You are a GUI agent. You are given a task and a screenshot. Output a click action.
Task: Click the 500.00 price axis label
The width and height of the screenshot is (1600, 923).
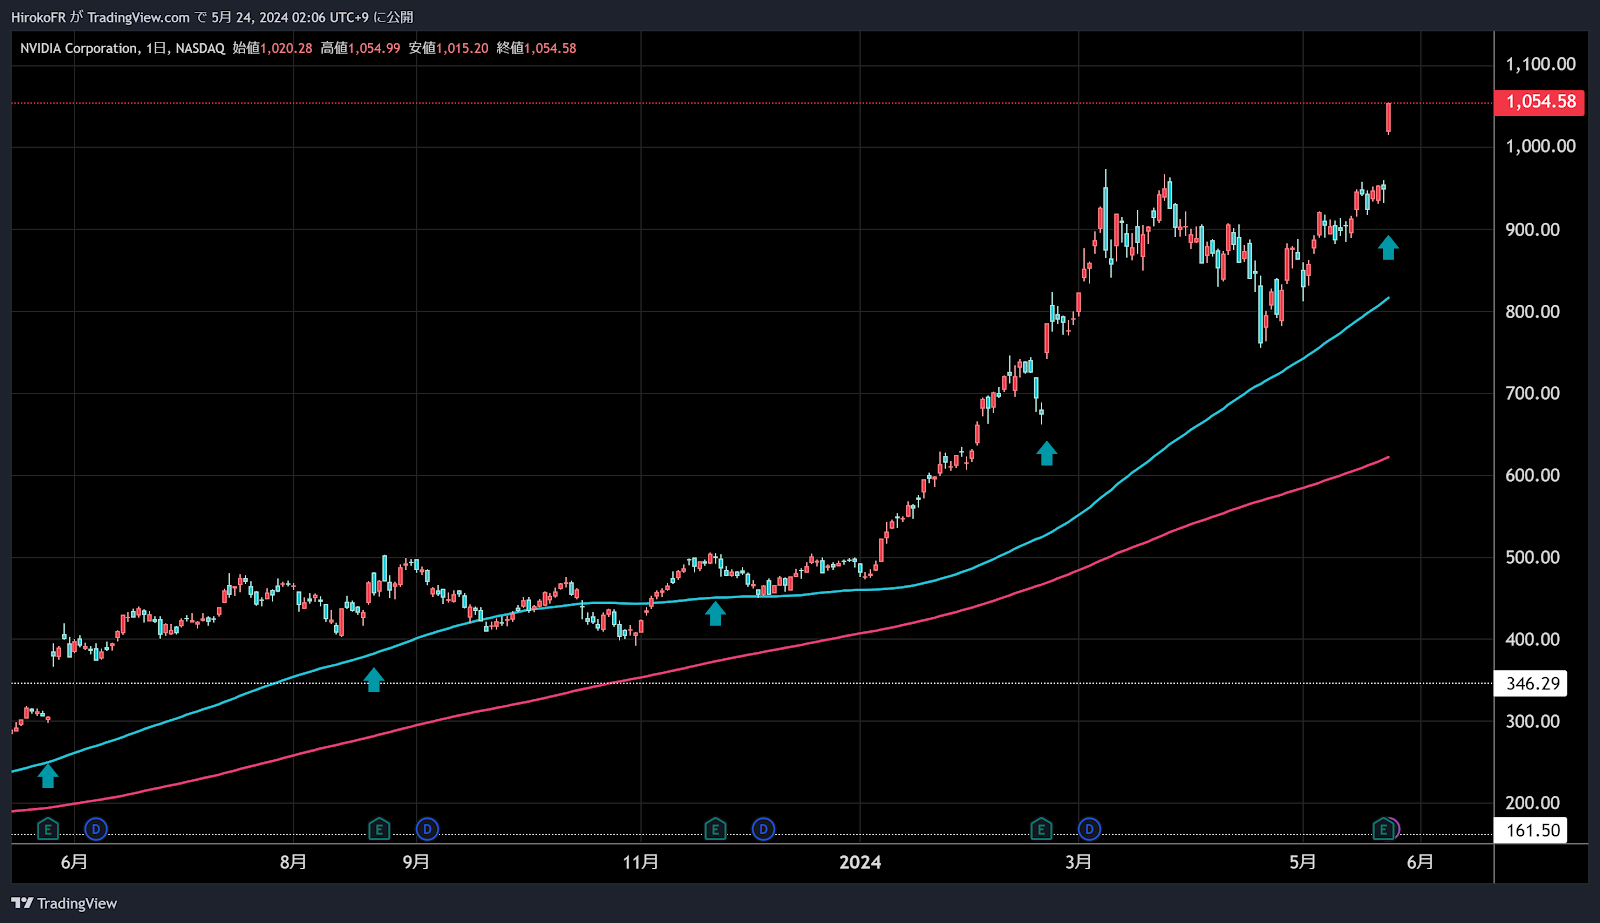(x=1532, y=558)
